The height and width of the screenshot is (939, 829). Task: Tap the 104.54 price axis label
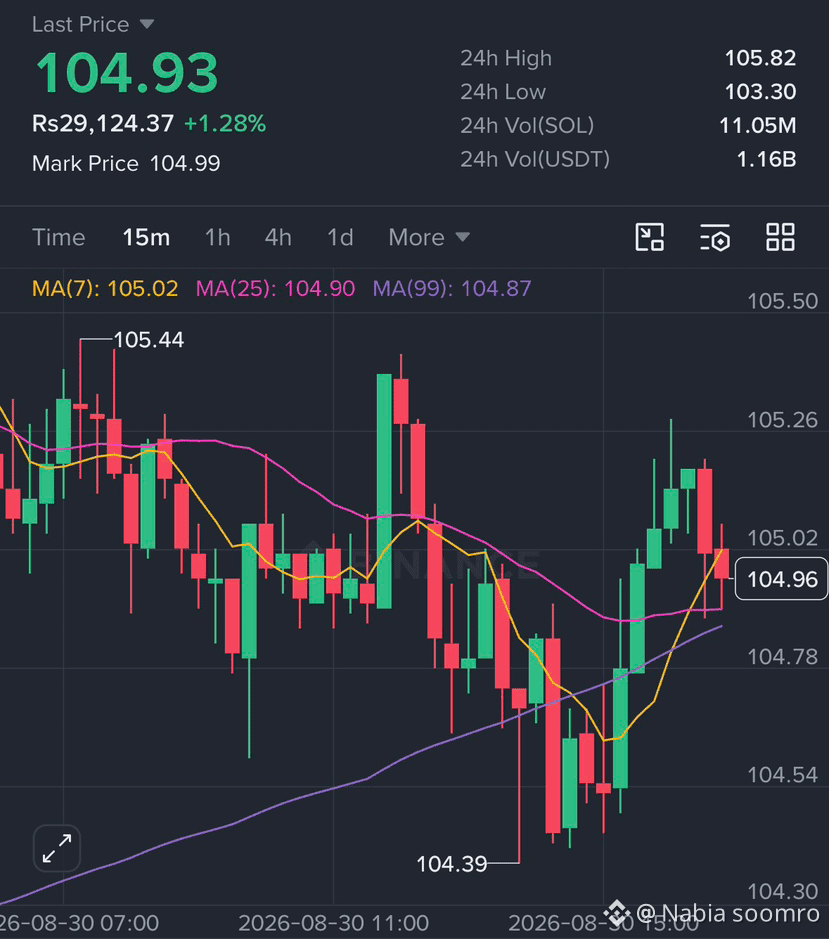(x=782, y=775)
